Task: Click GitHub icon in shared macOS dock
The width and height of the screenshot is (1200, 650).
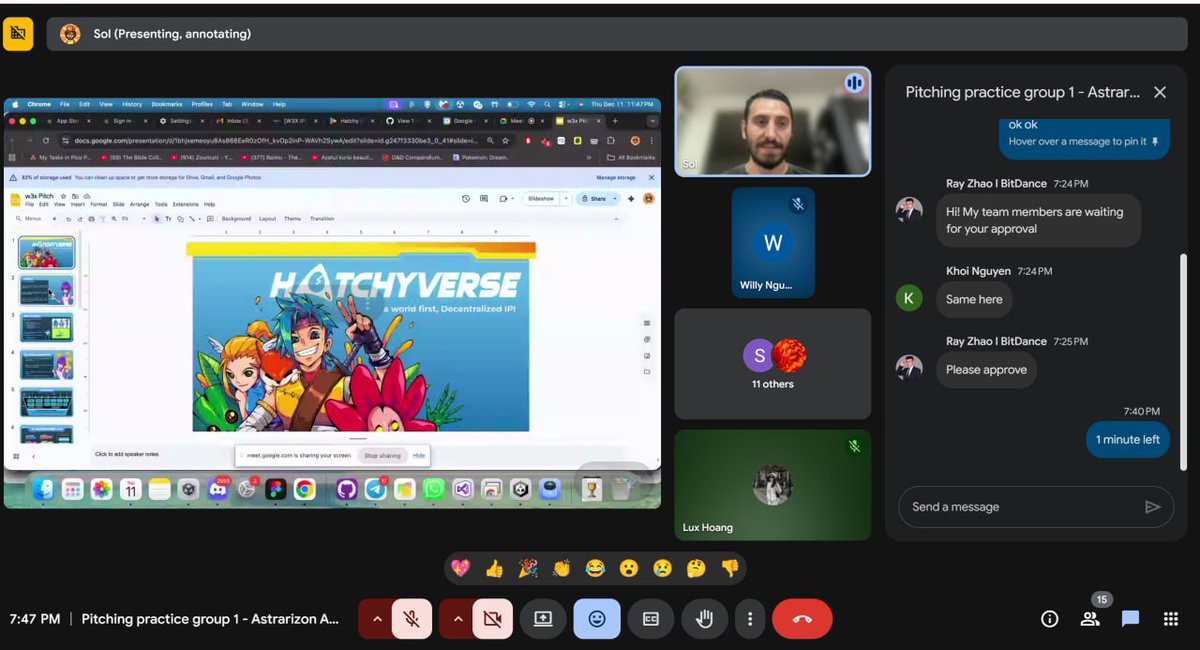Action: pyautogui.click(x=346, y=489)
